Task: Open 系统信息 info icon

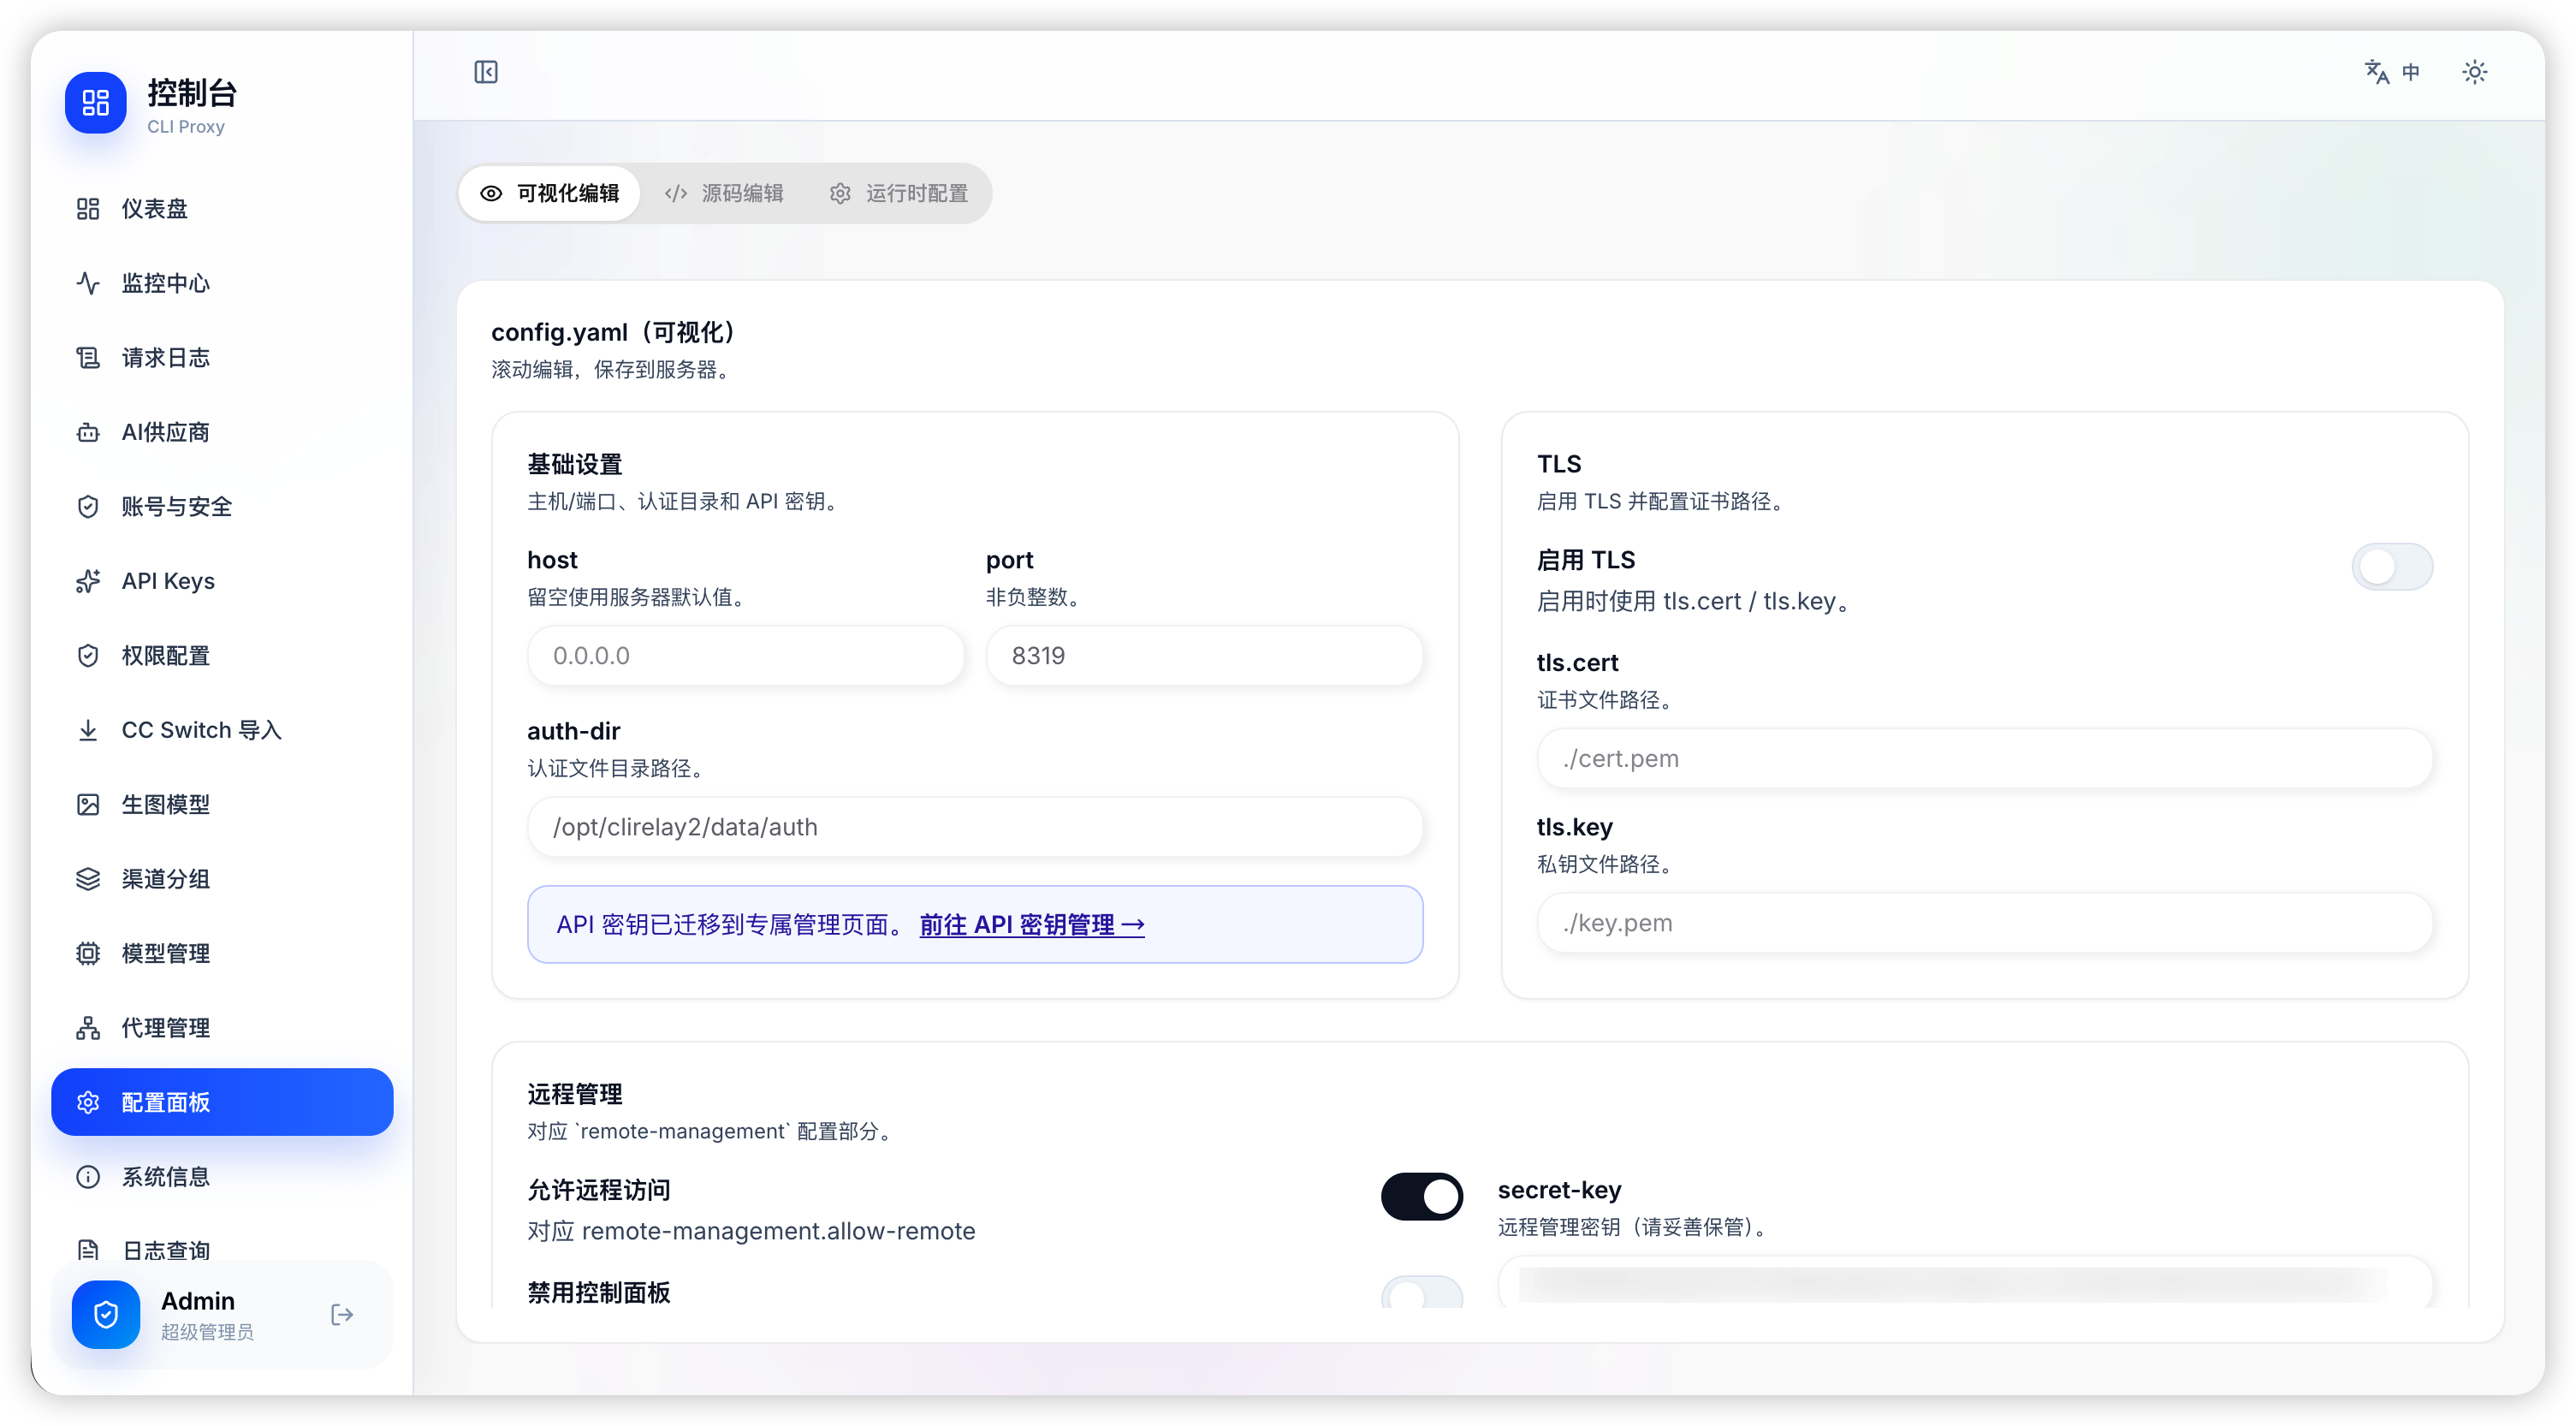Action: [88, 1177]
